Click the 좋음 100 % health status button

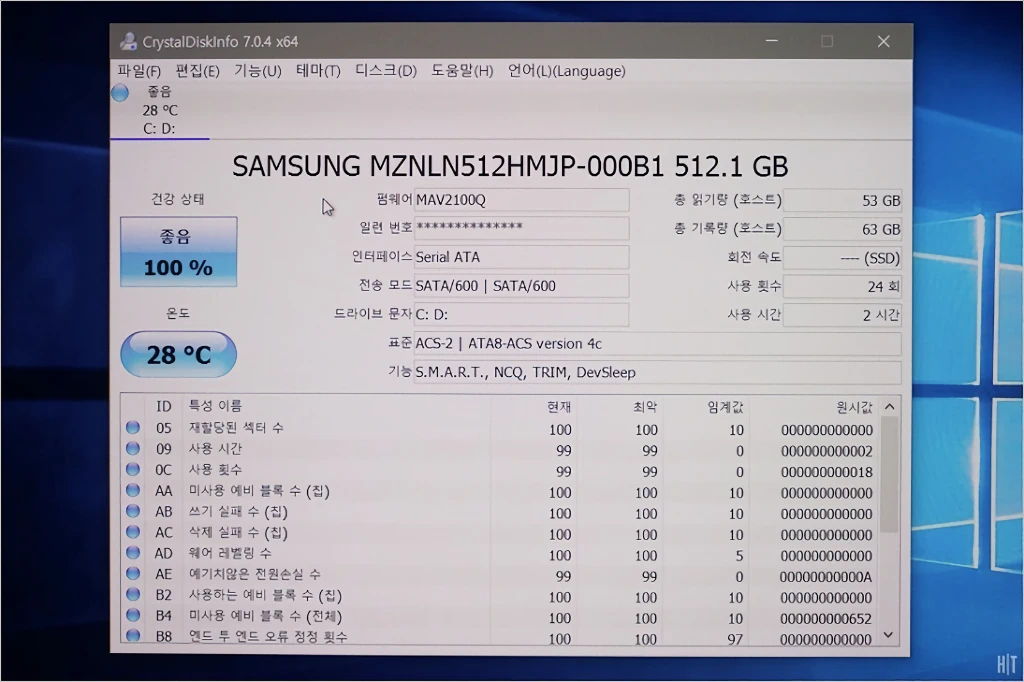[178, 252]
